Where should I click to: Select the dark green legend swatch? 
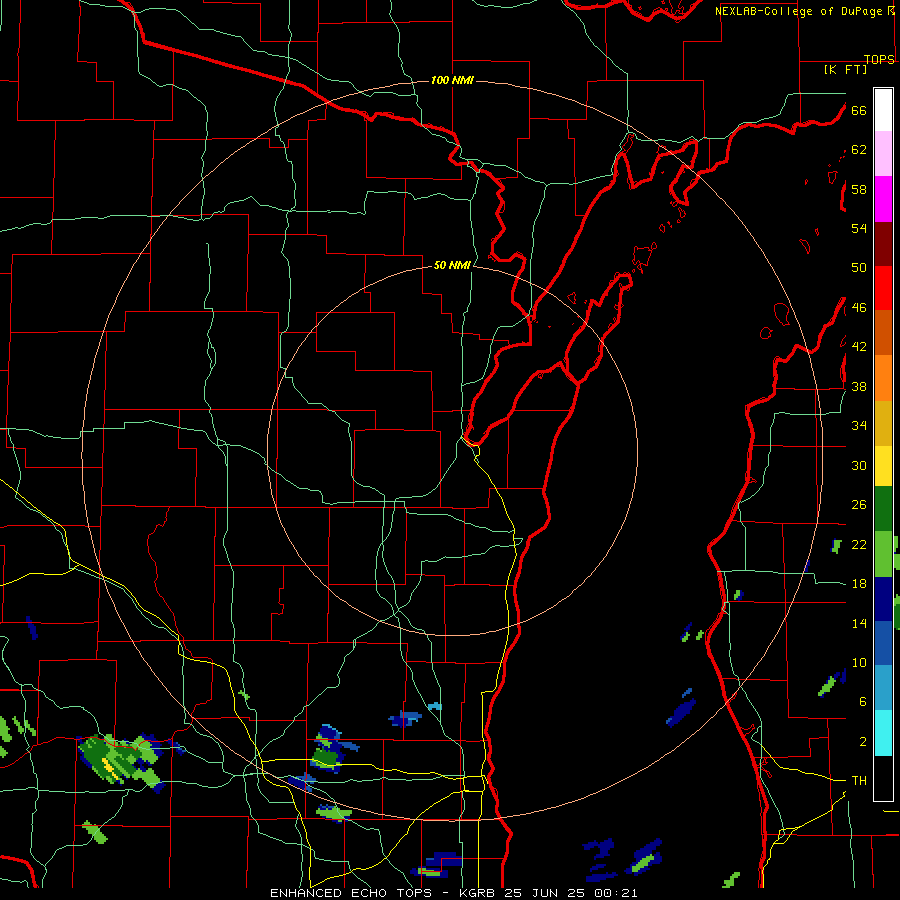point(883,509)
